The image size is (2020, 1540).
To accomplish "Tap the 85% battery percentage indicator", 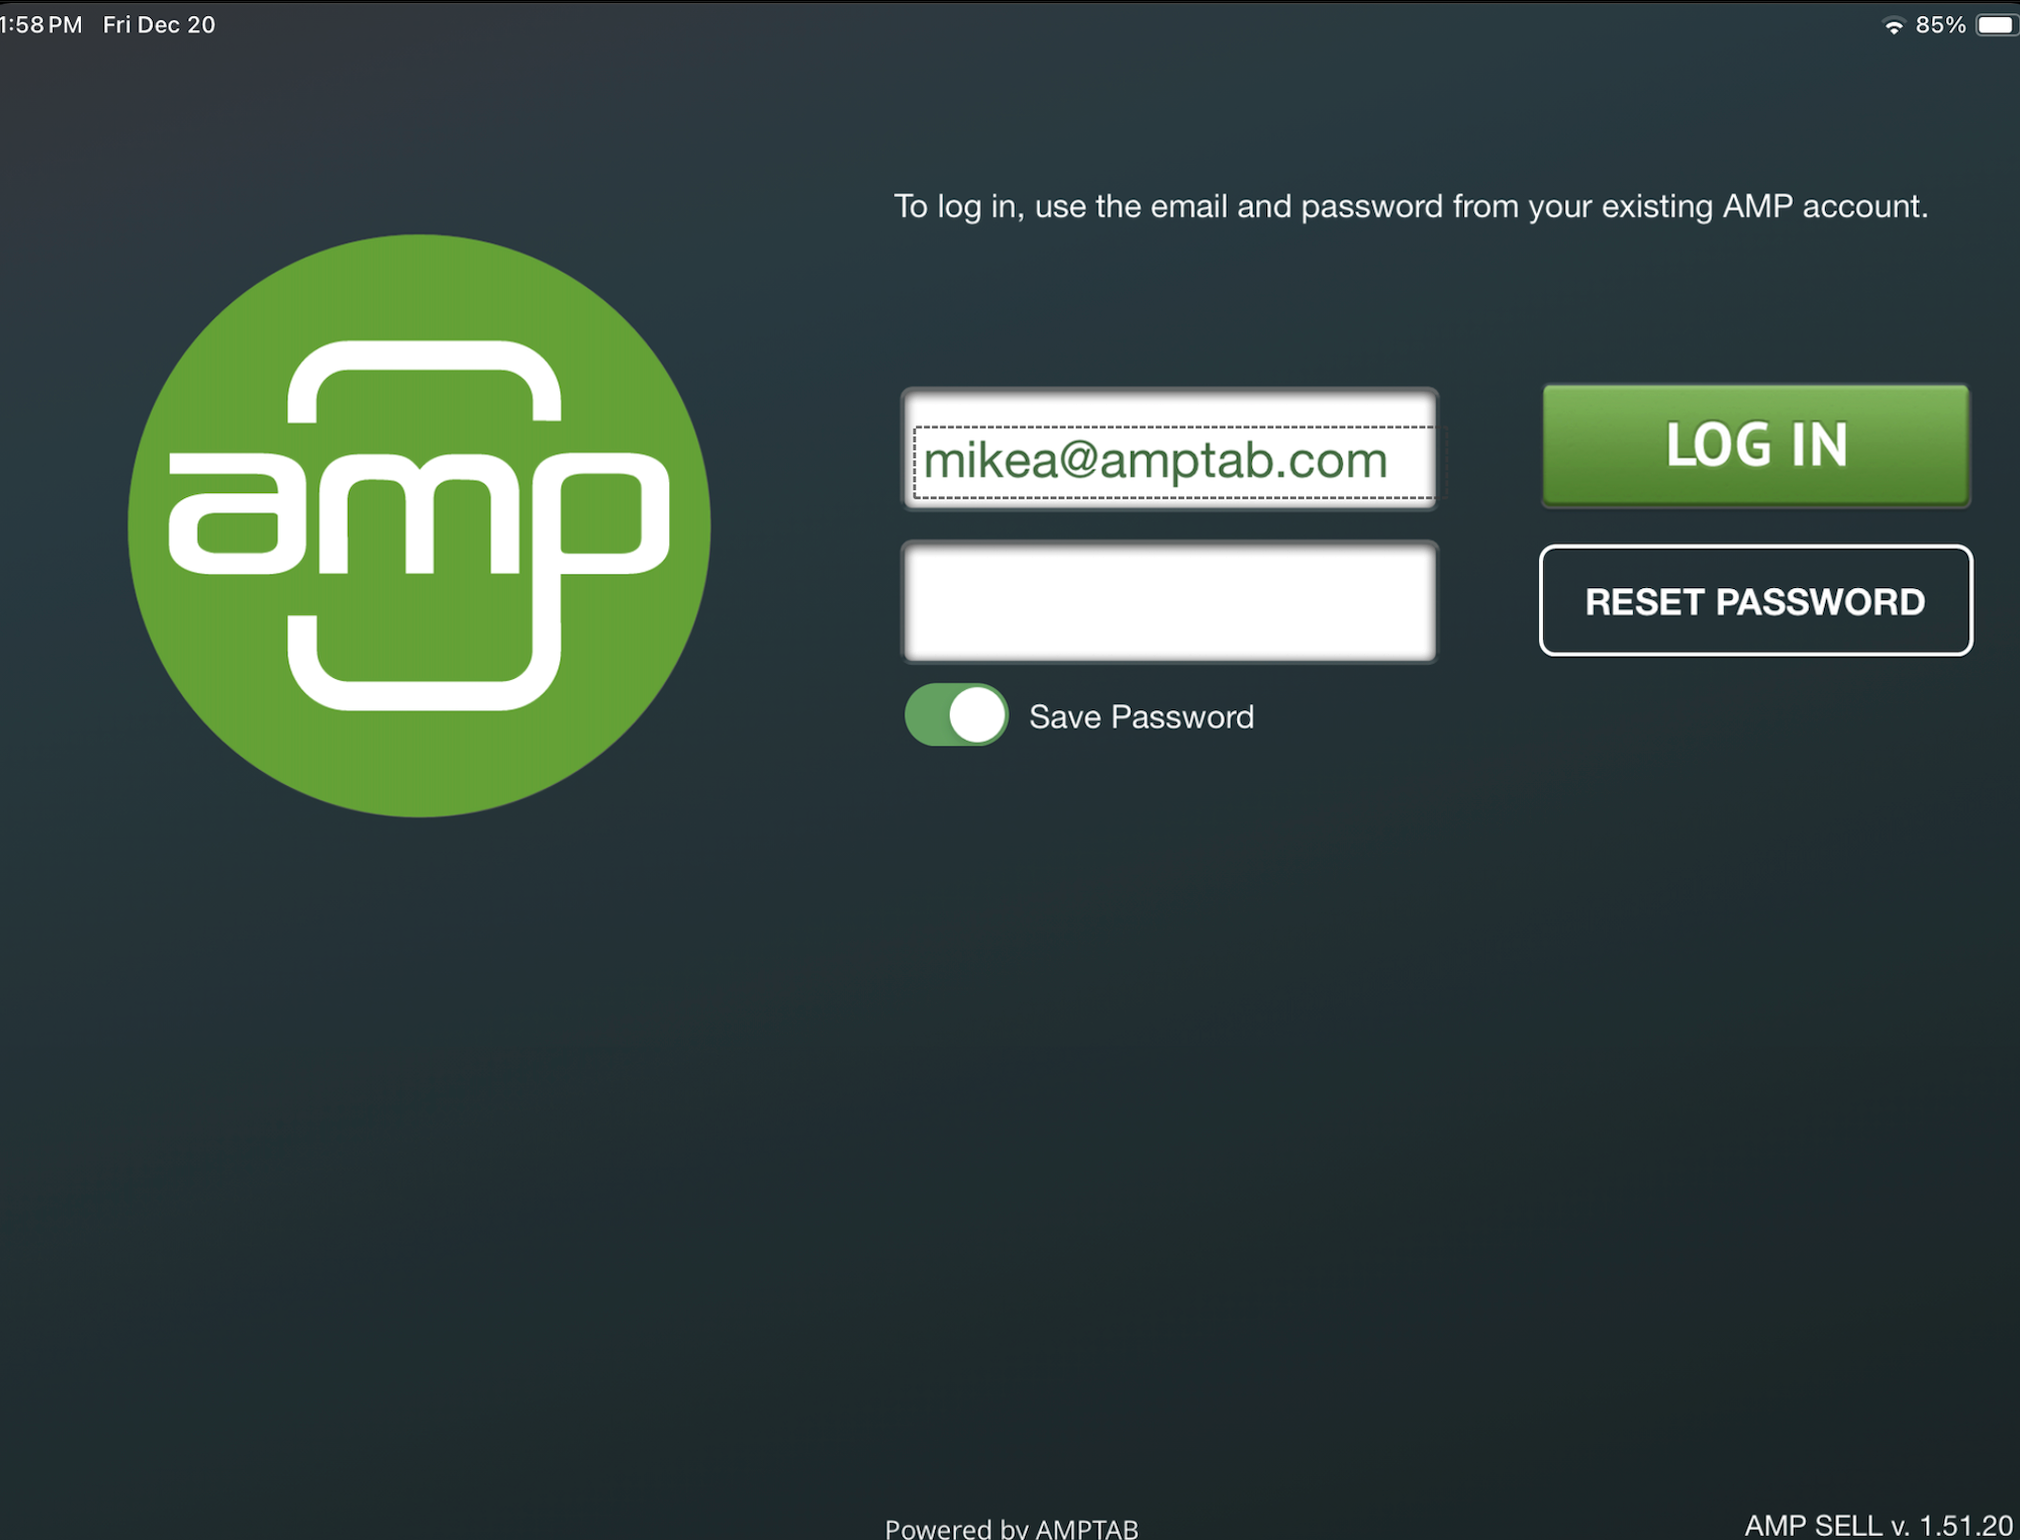I will [x=1940, y=25].
